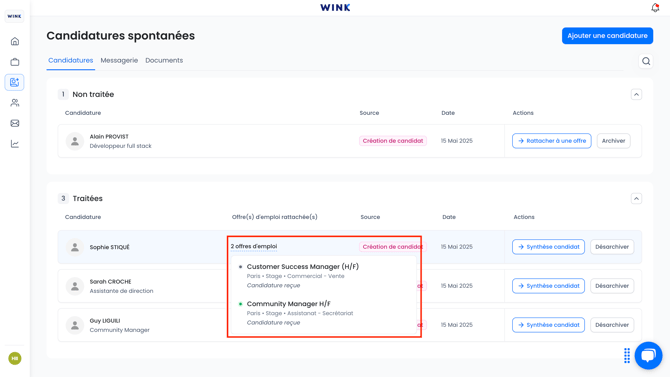Click the dotted grip icon beside chat
Viewport: 670px width, 377px height.
pyautogui.click(x=627, y=355)
